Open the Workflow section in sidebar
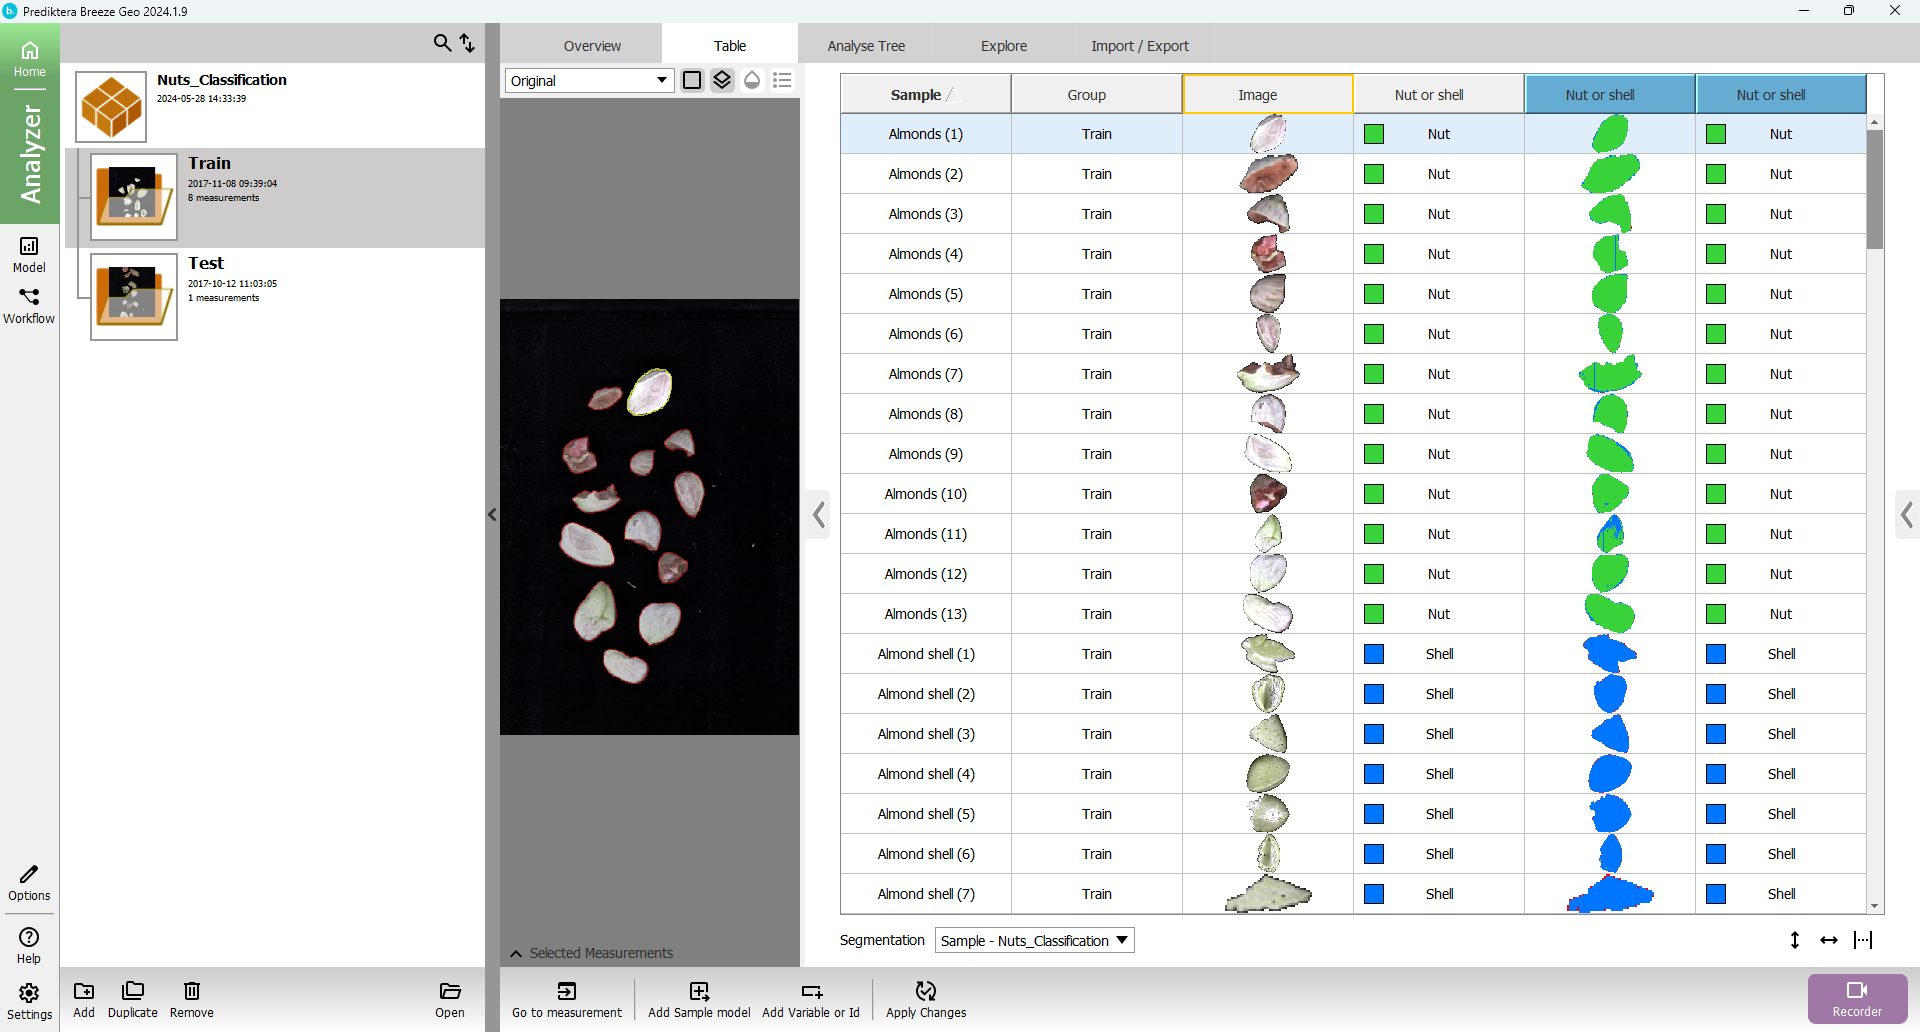1920x1032 pixels. 29,305
